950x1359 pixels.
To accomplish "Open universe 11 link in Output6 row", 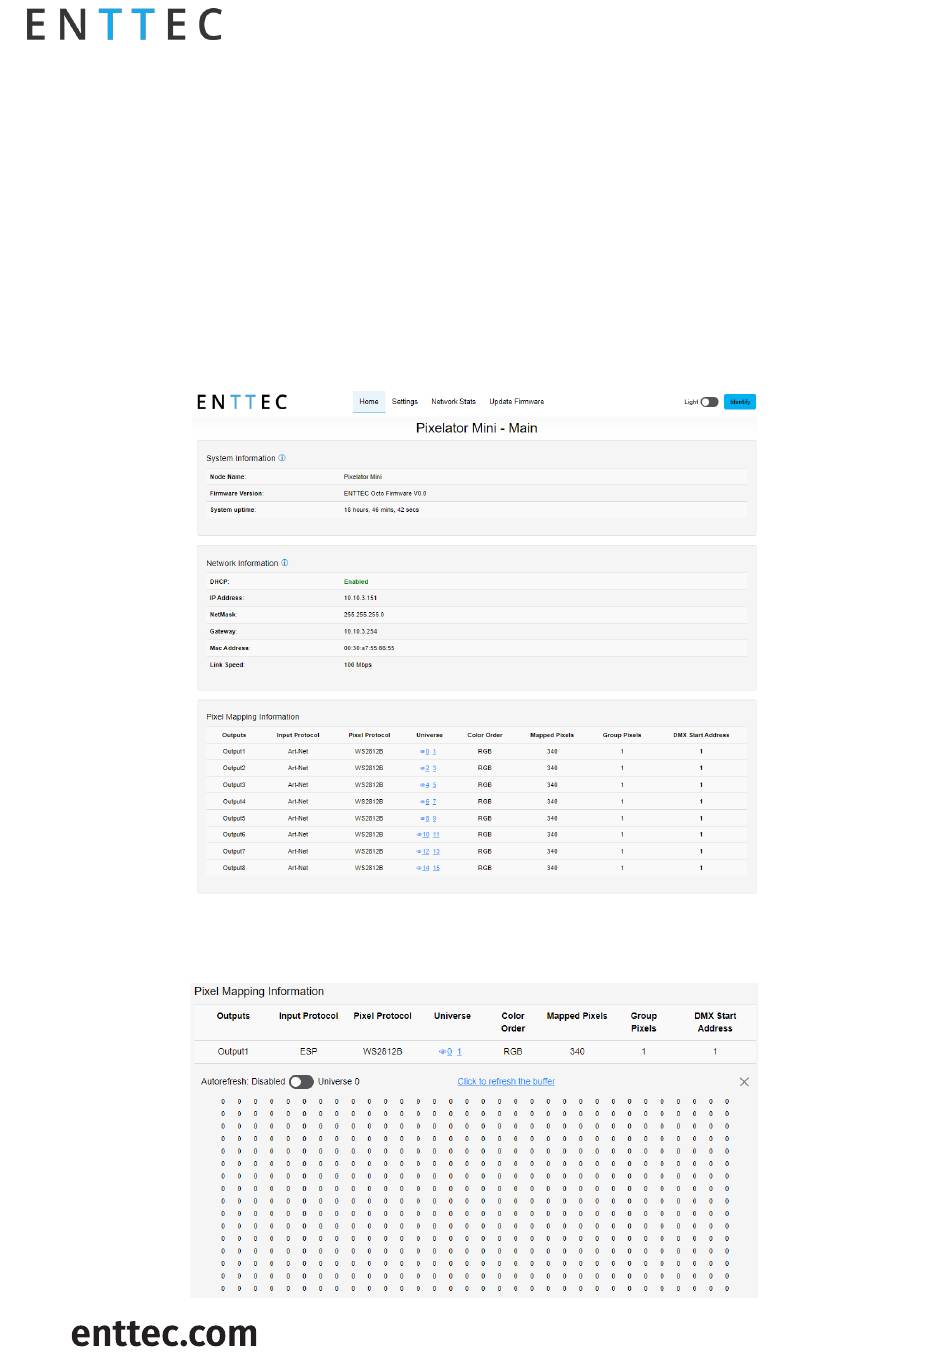I will (436, 834).
